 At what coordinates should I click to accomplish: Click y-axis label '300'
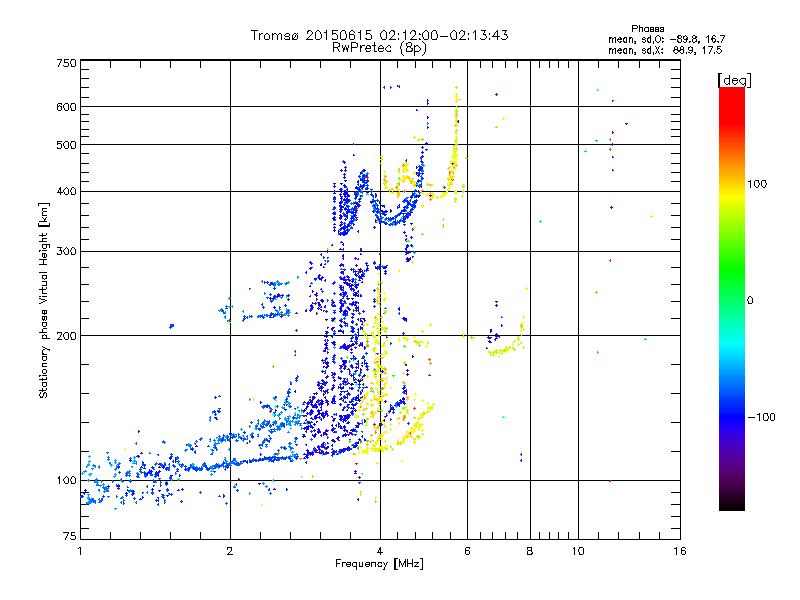pos(66,251)
